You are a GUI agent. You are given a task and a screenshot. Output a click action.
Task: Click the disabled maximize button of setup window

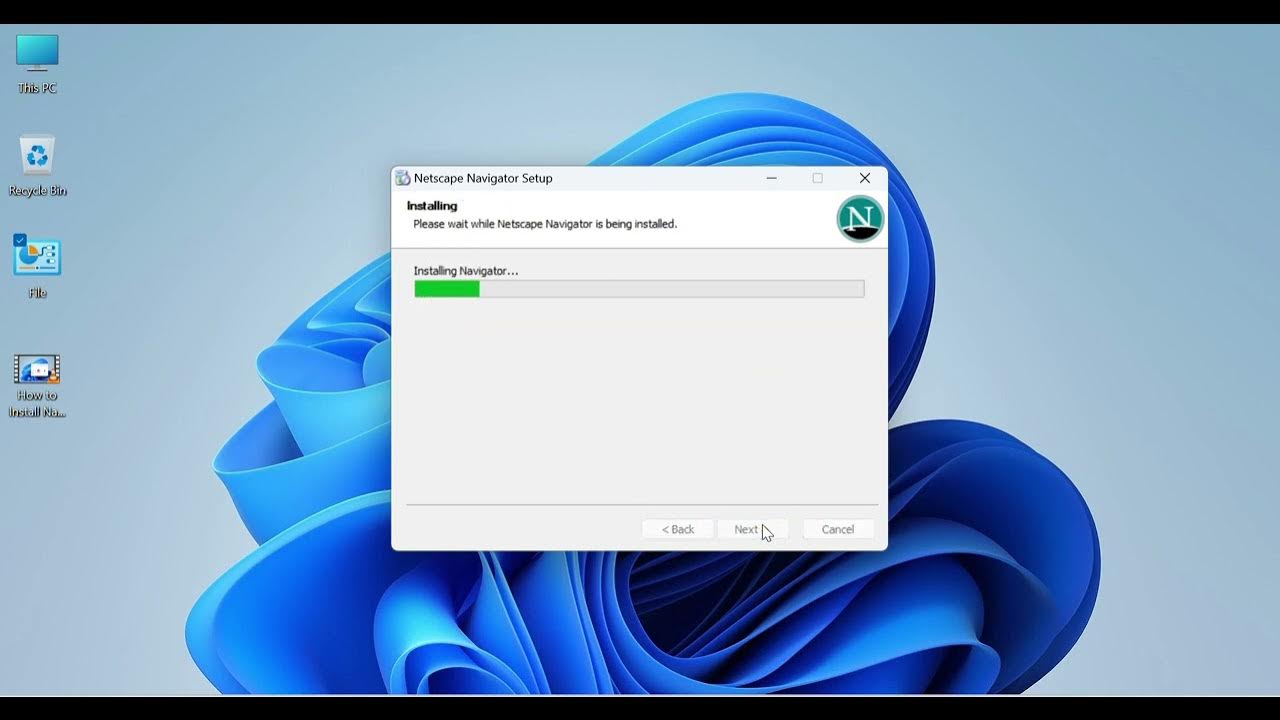click(x=817, y=178)
